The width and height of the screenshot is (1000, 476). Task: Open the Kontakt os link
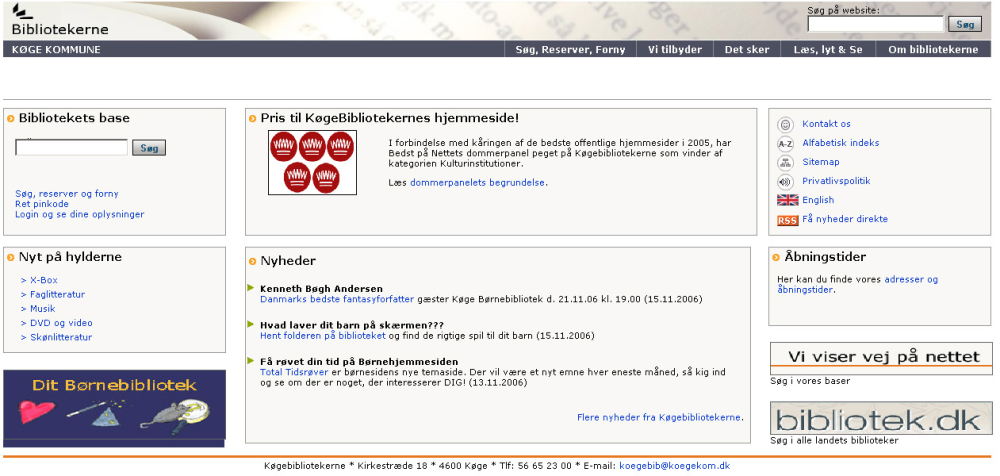[827, 124]
